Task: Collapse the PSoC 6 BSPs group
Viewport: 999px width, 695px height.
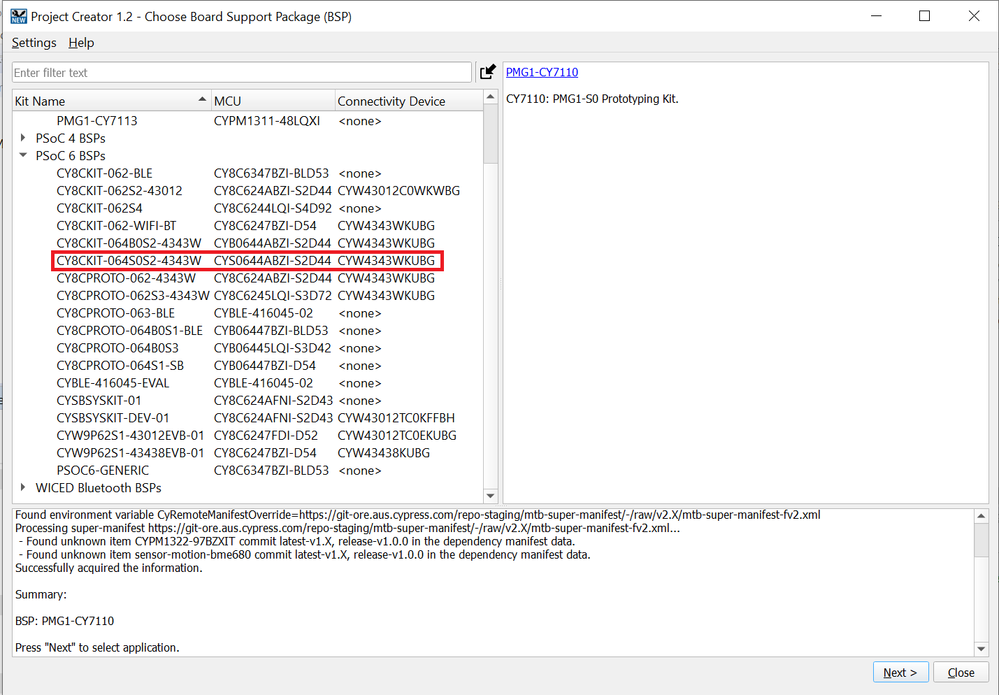Action: [24, 155]
